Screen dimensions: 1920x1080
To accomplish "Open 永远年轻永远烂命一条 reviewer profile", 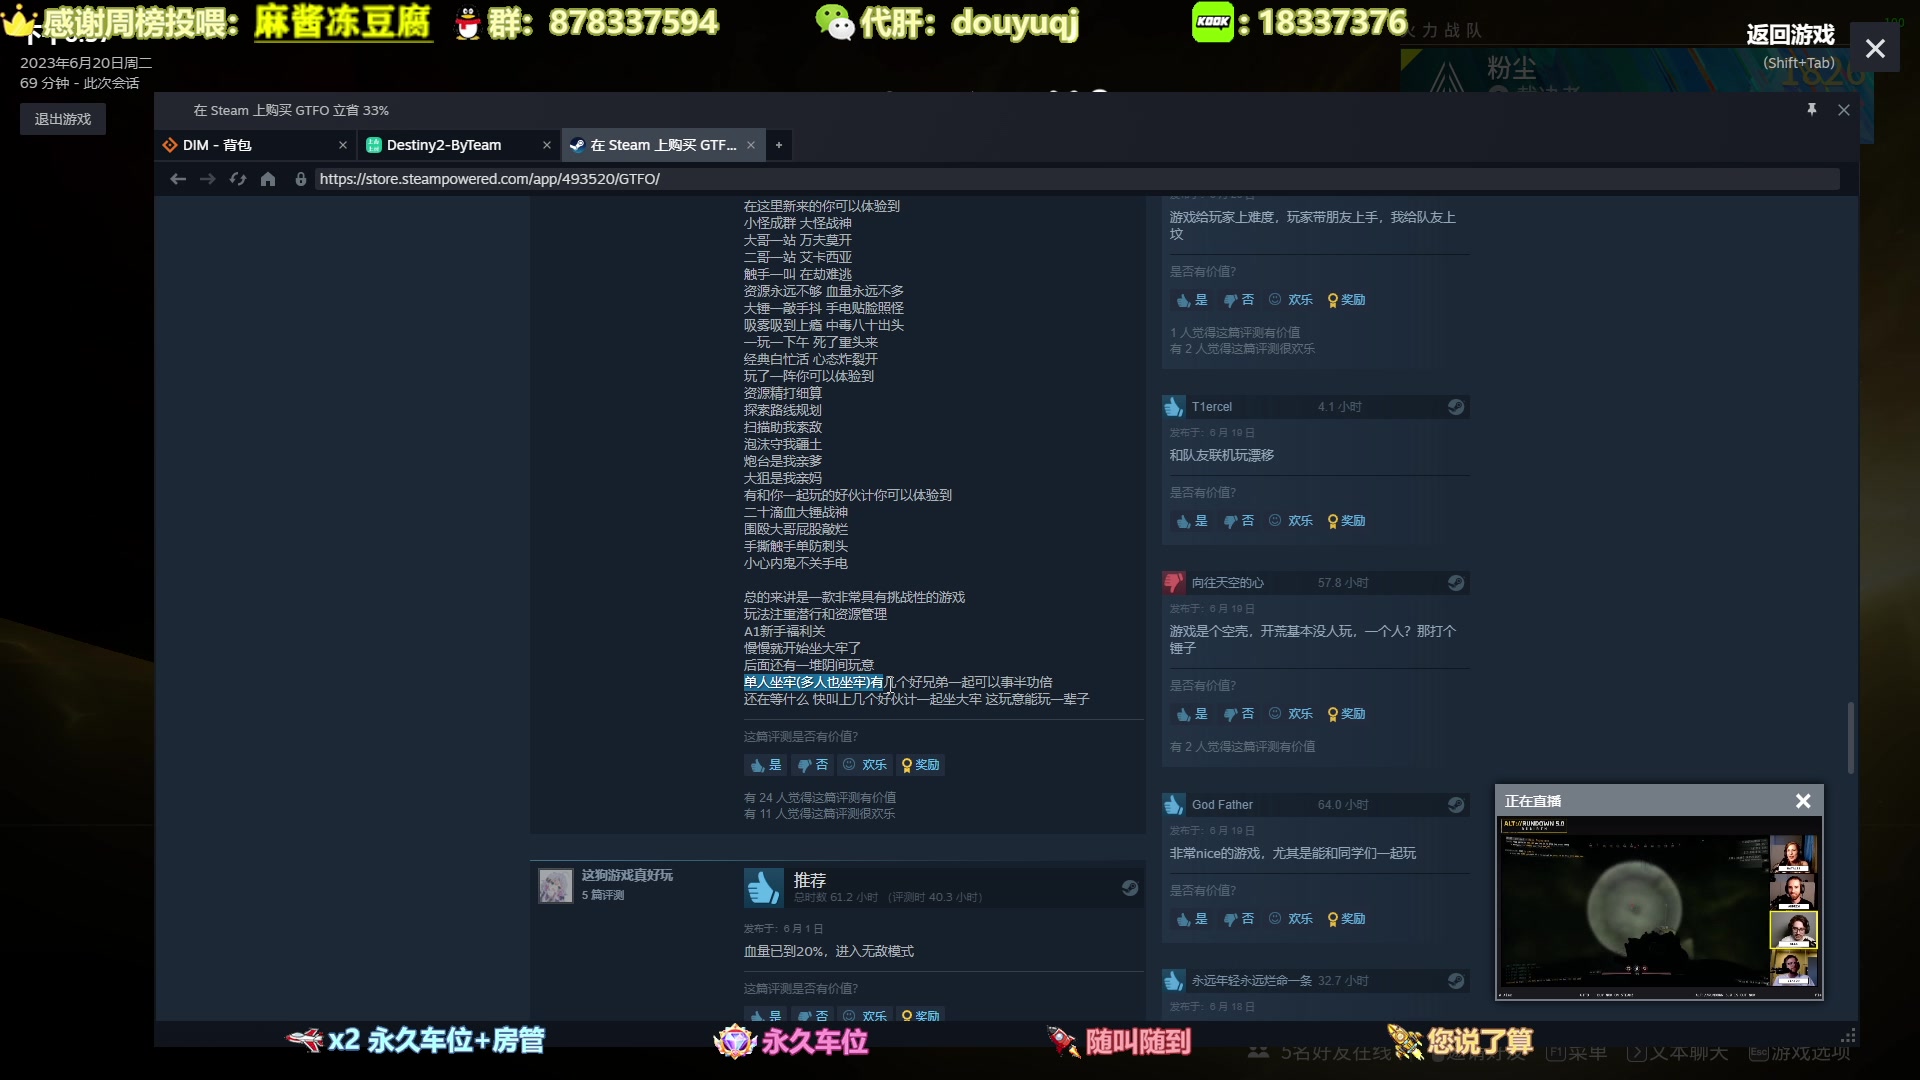I will click(1251, 981).
